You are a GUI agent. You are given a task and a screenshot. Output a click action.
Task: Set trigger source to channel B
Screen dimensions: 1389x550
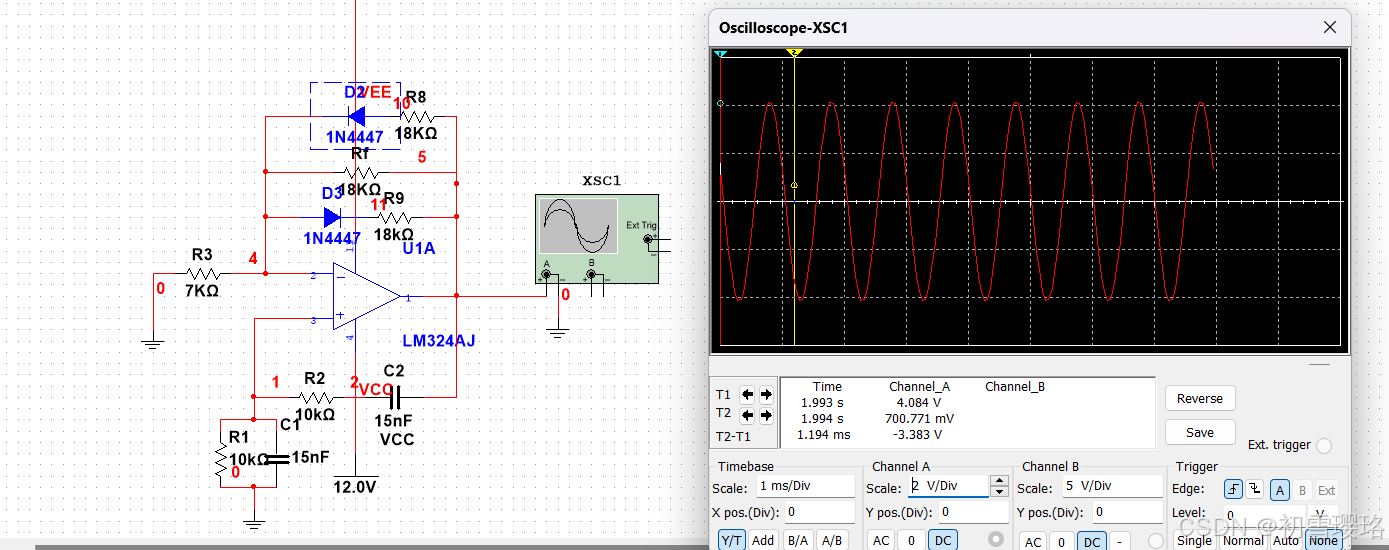(x=1302, y=490)
